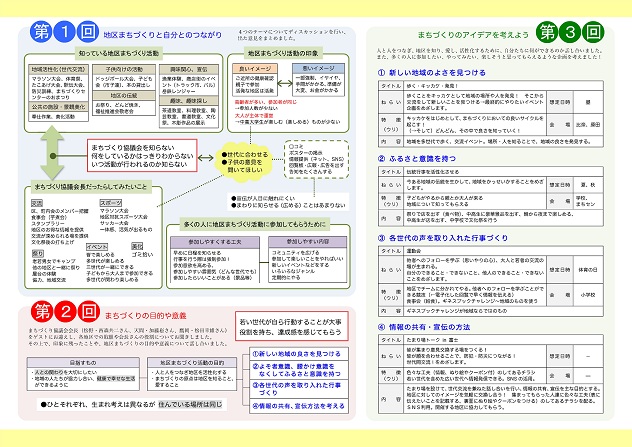Image resolution: width=632 pixels, height=447 pixels.
Task: Click the '内容' label cell in table ④
Action: click(391, 399)
